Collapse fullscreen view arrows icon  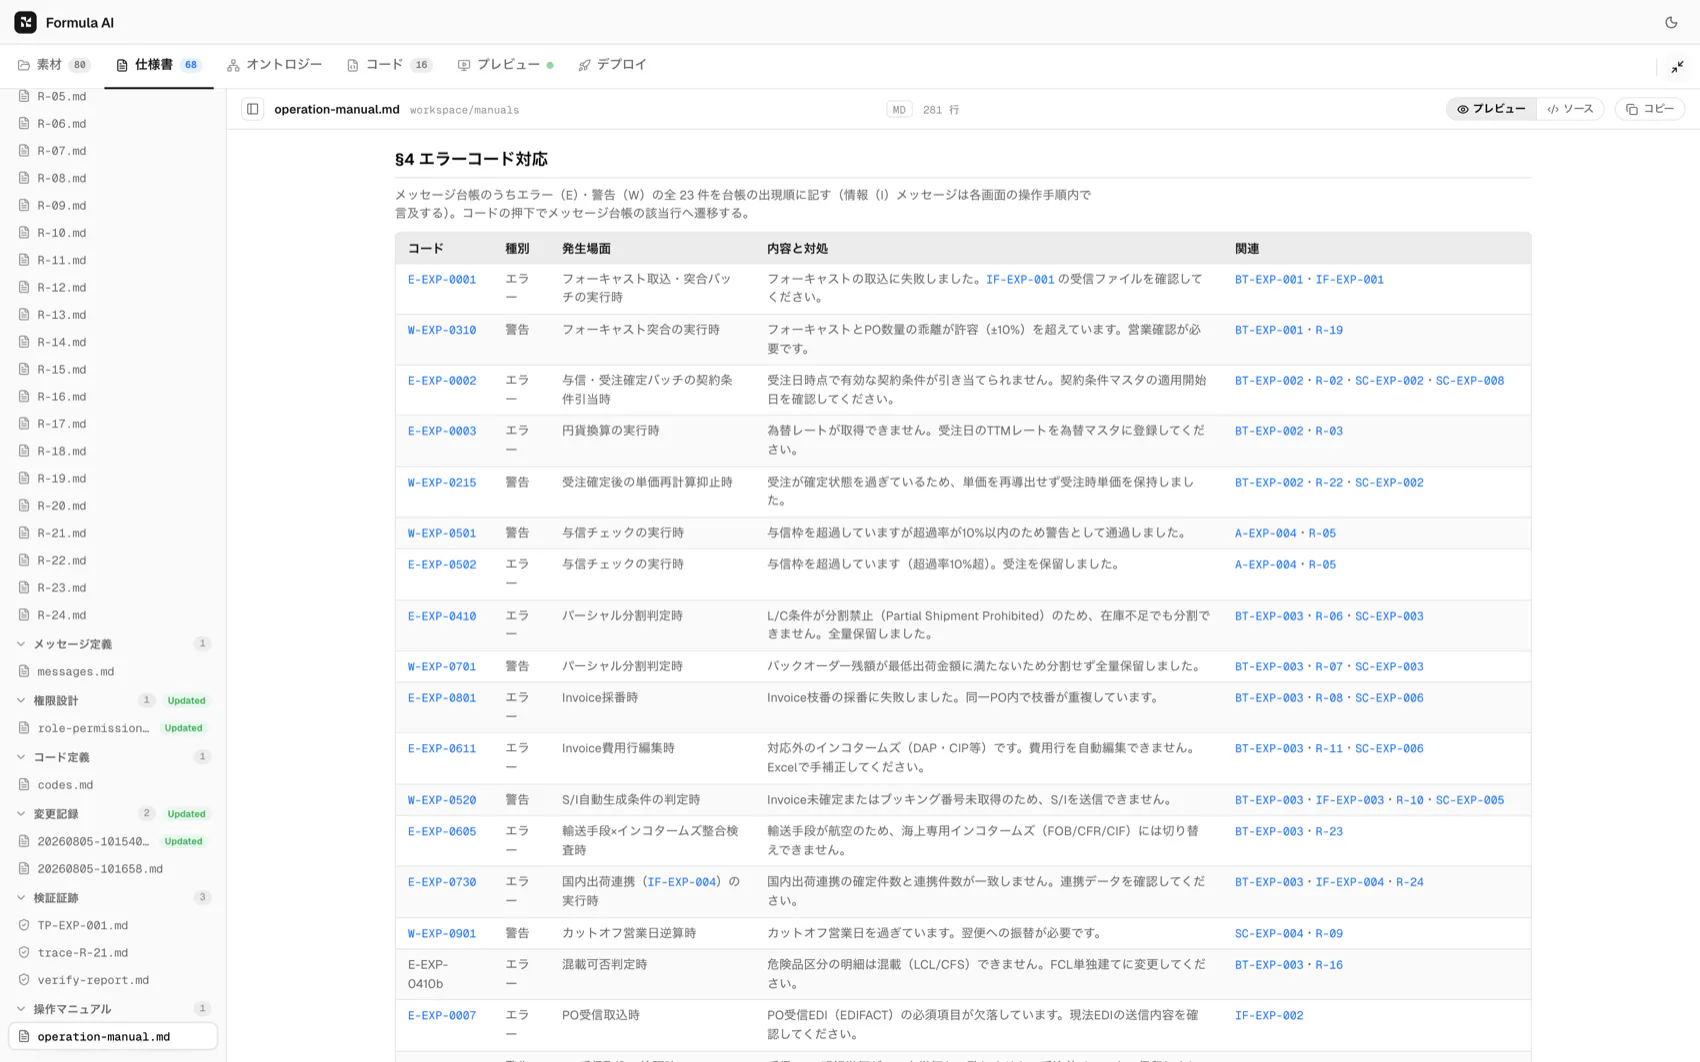point(1677,66)
